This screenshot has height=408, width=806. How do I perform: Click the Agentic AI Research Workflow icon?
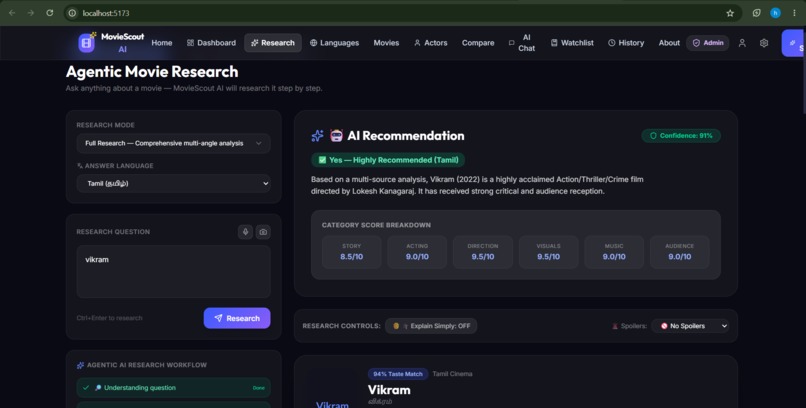pos(80,365)
